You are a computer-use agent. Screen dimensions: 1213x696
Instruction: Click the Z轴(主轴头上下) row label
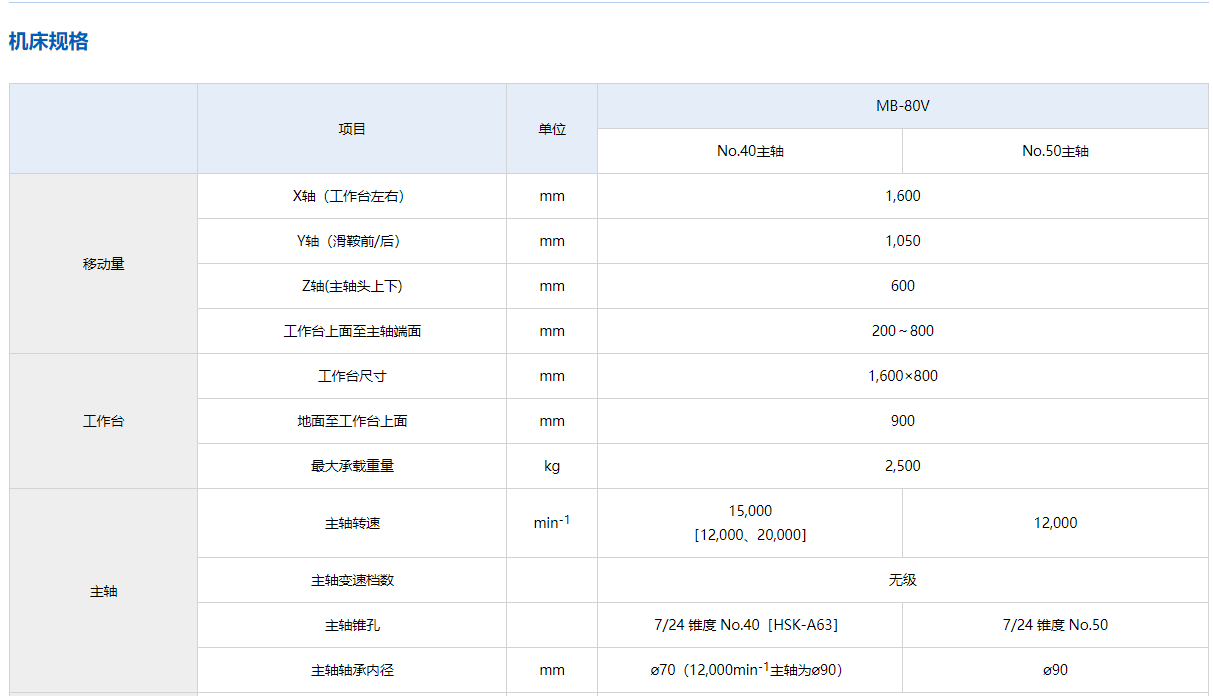(x=352, y=286)
